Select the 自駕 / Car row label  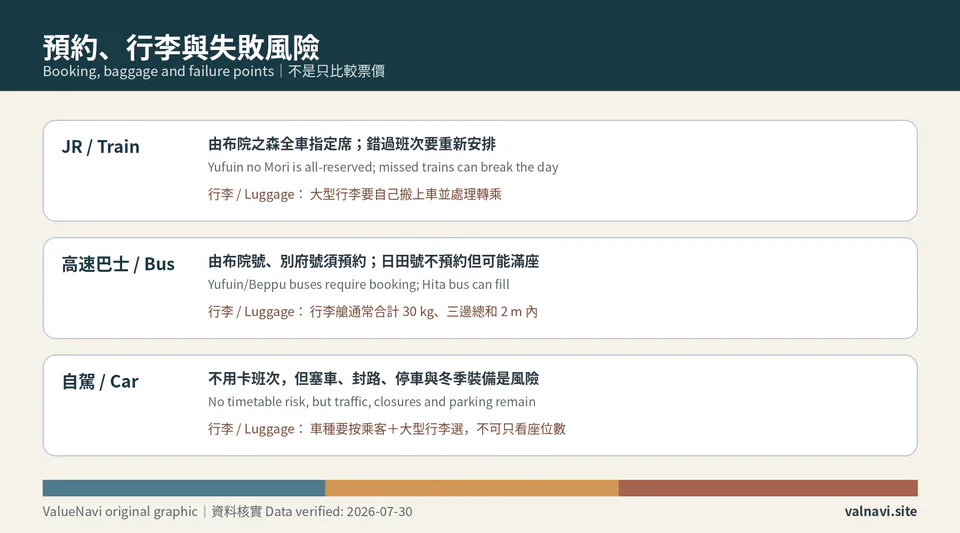click(x=100, y=381)
